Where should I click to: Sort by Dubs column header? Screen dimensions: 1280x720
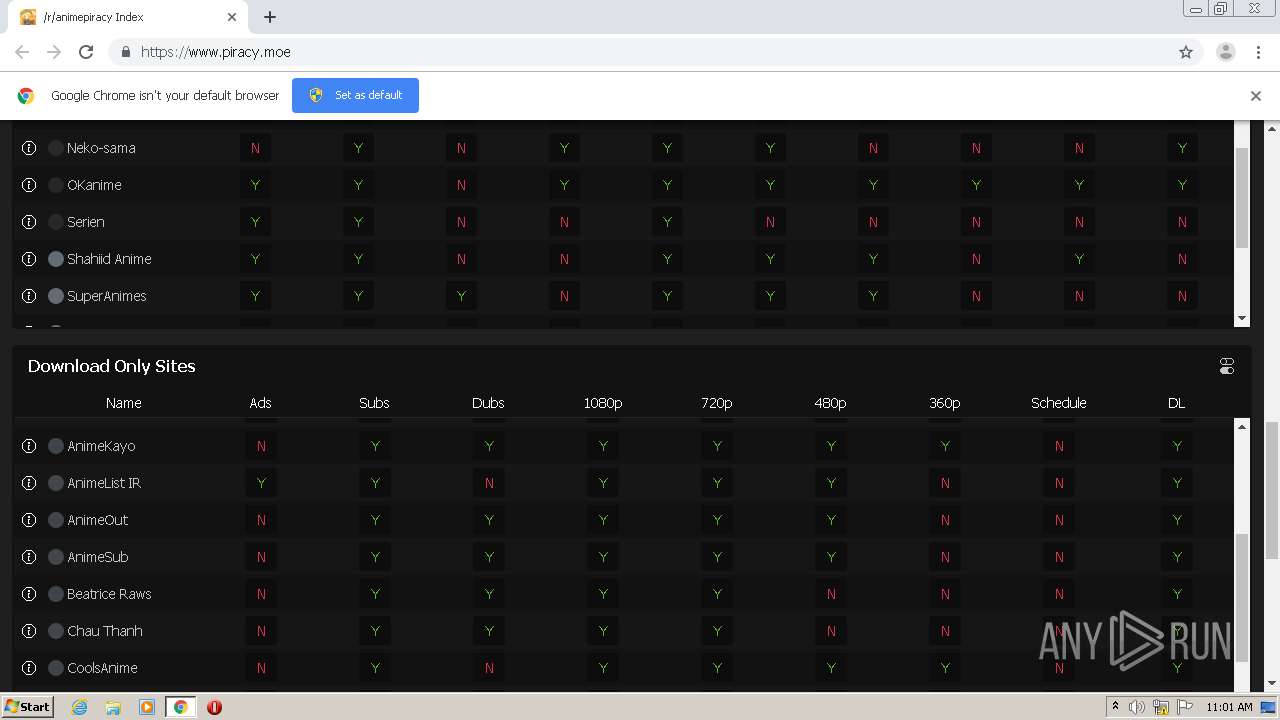pos(488,403)
